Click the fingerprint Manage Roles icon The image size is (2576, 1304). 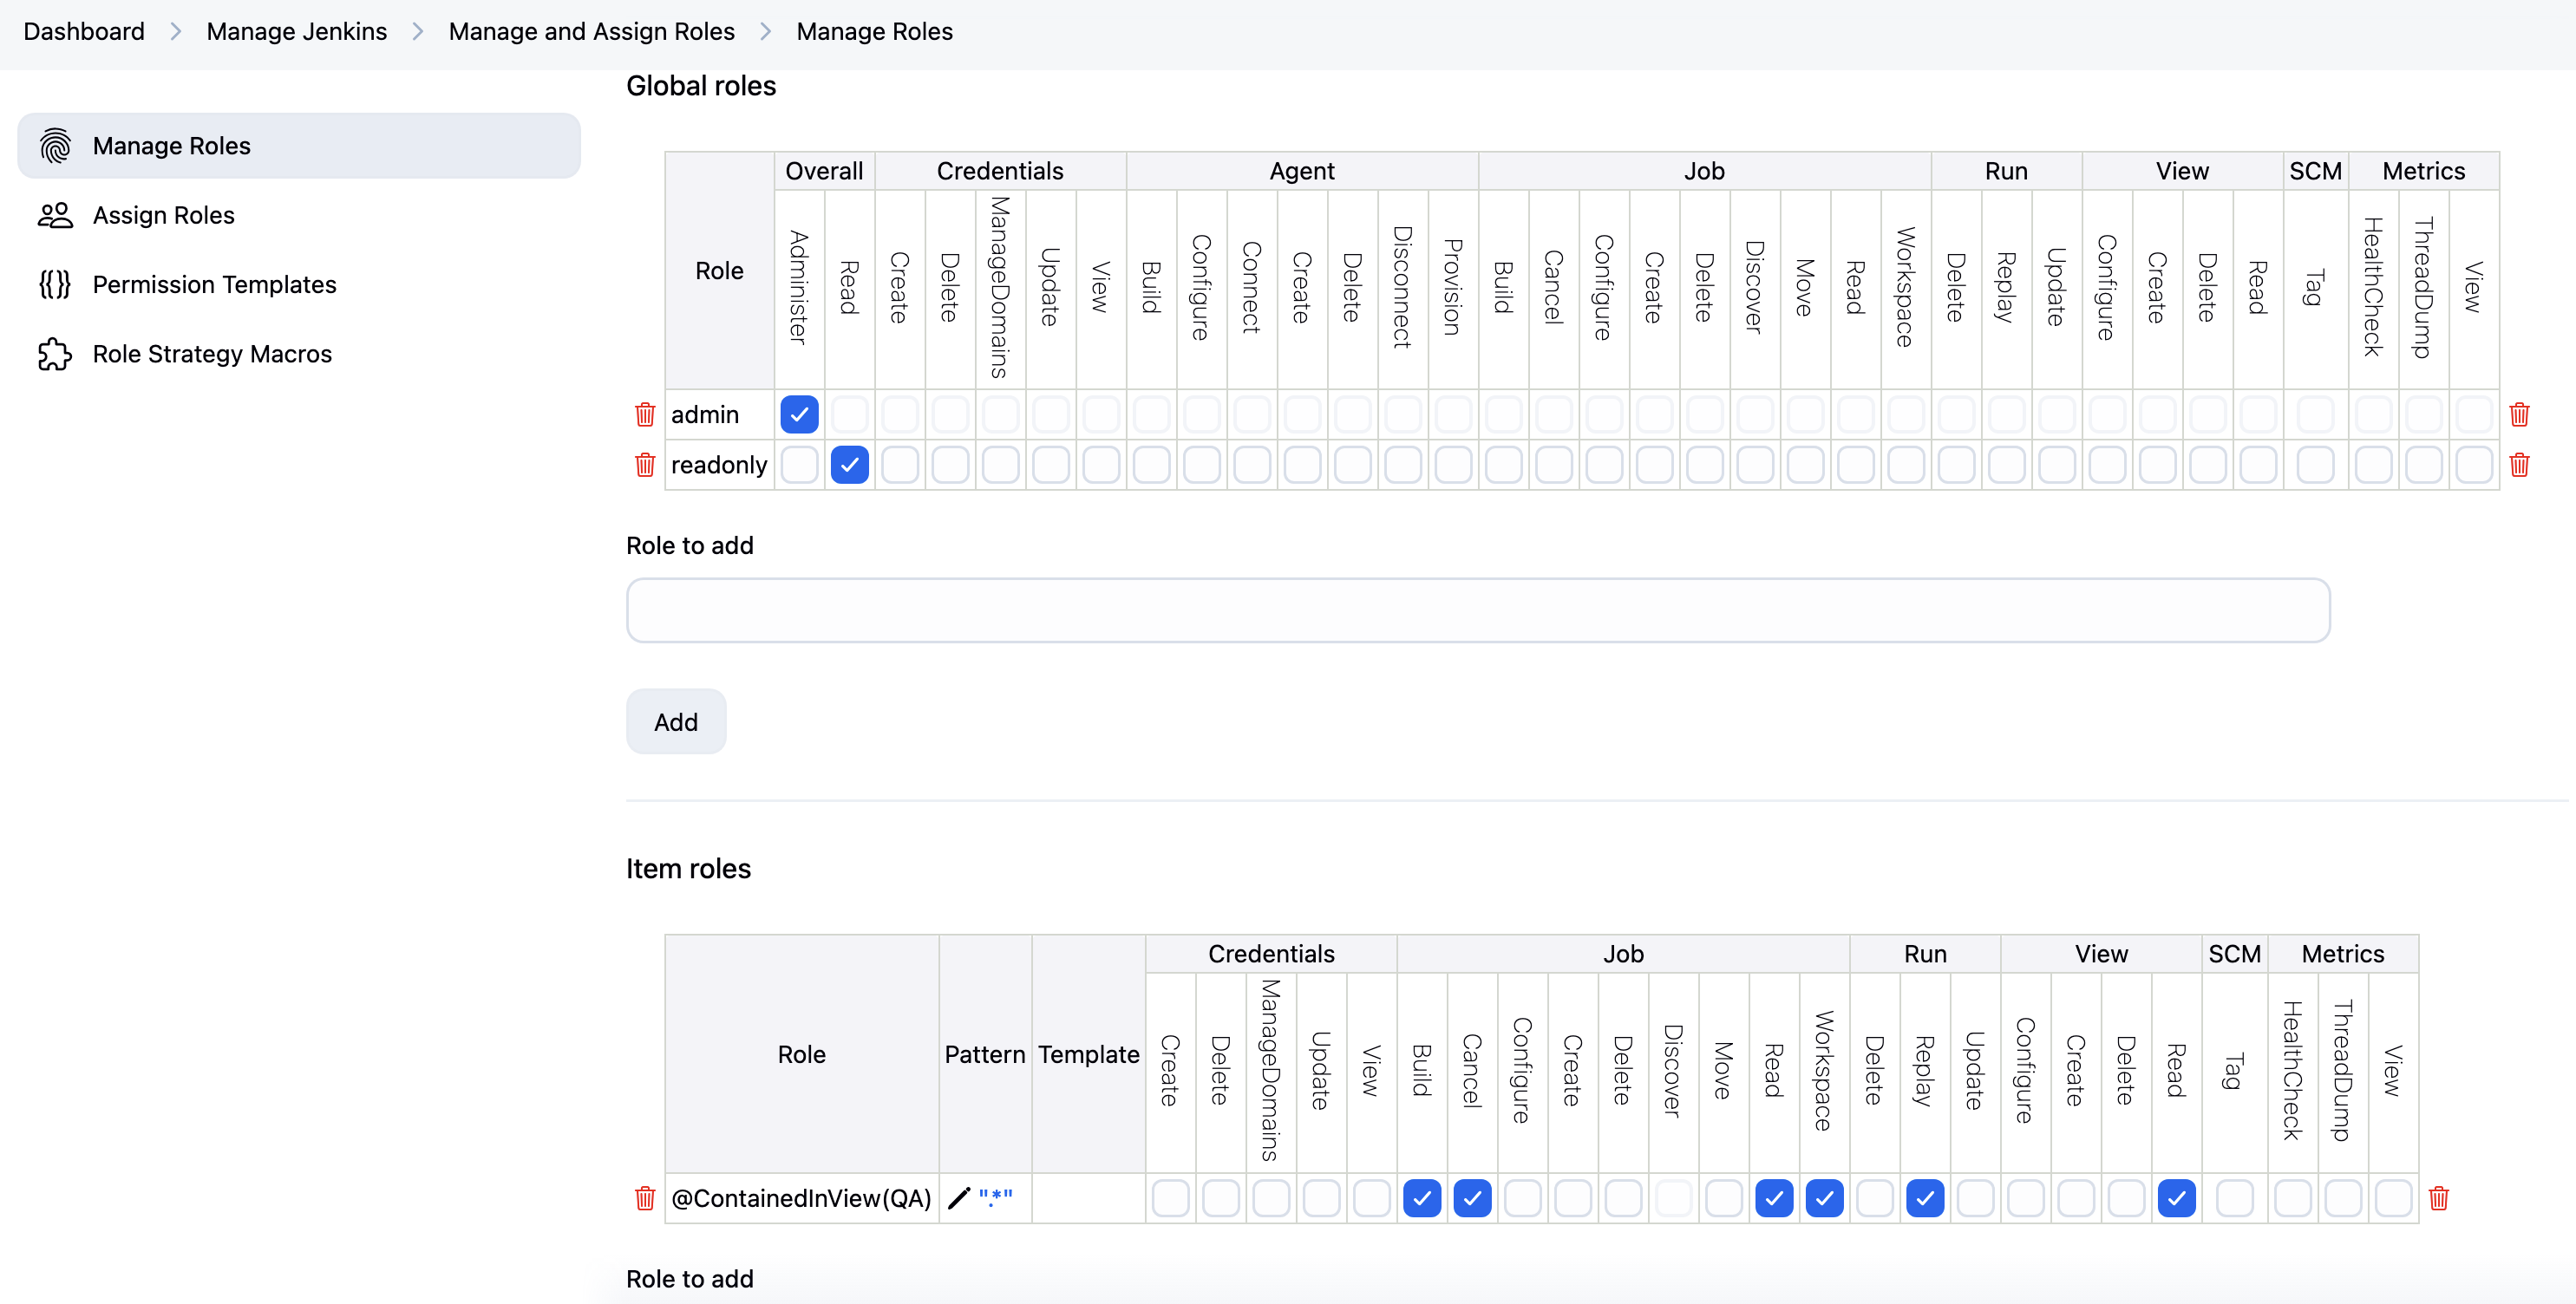click(55, 146)
